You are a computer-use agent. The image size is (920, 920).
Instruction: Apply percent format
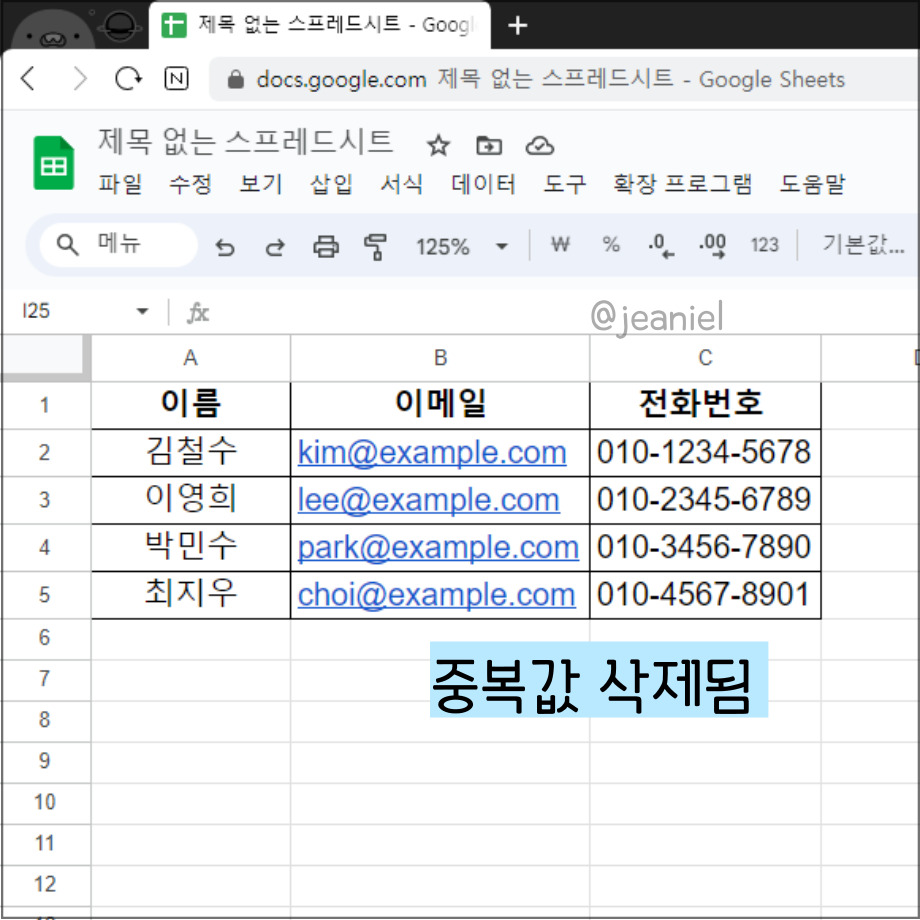click(x=610, y=245)
